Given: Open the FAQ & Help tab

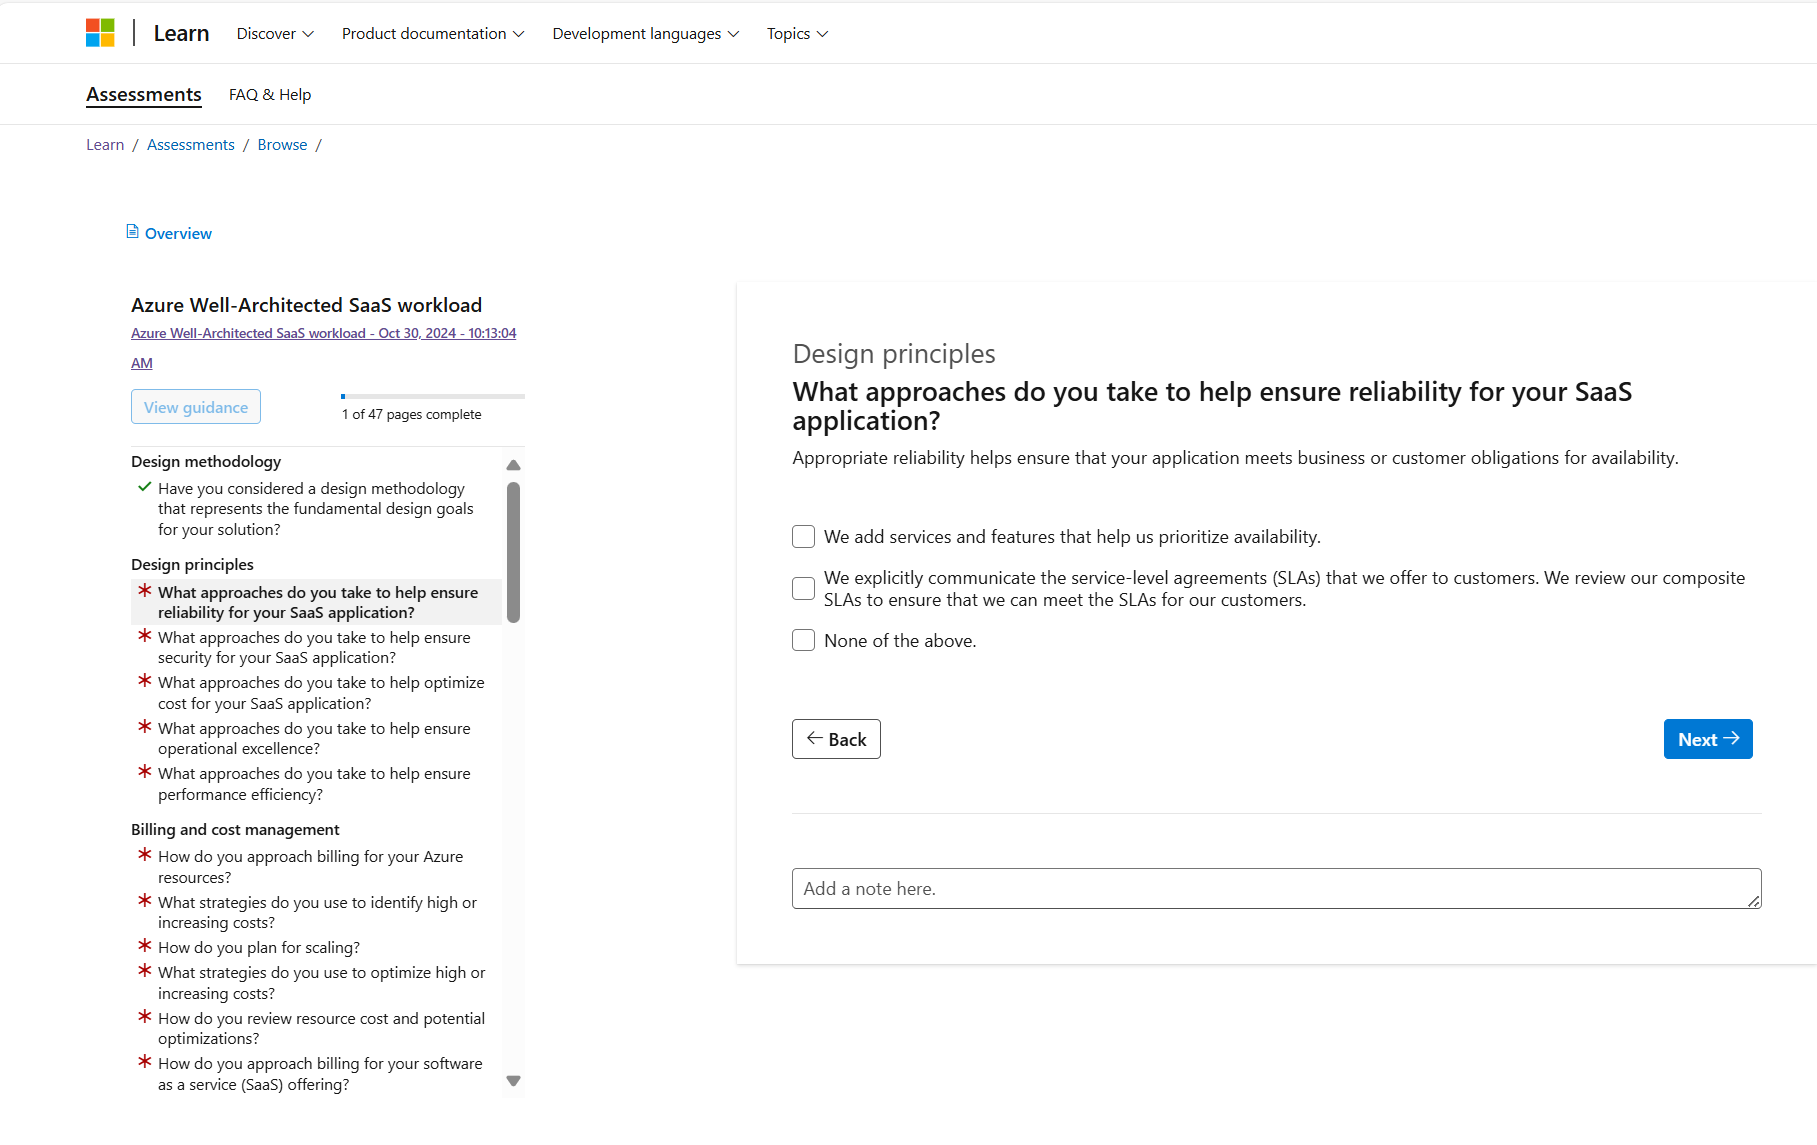Looking at the screenshot, I should (x=270, y=95).
